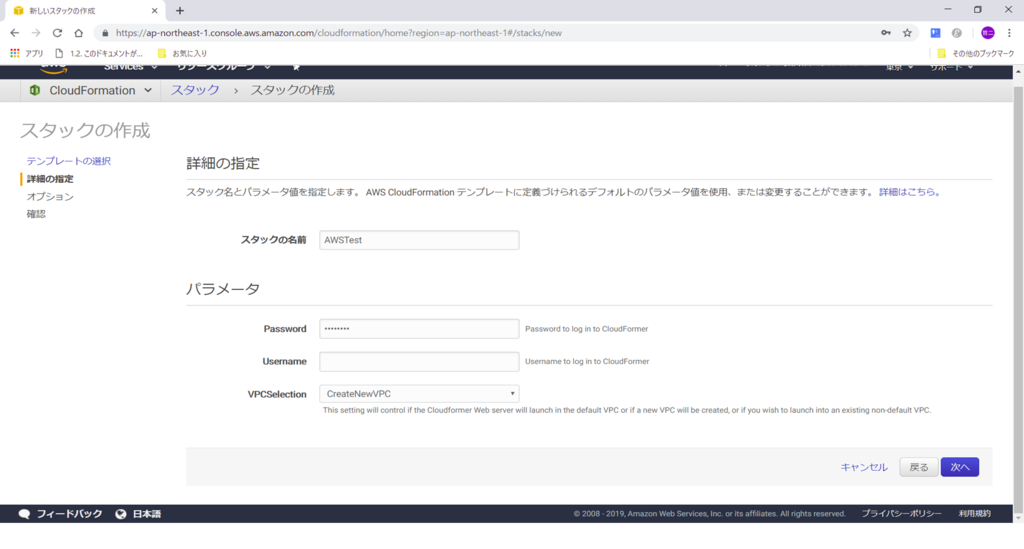Click the browser forward arrow
Image resolution: width=1024 pixels, height=549 pixels.
pos(36,33)
